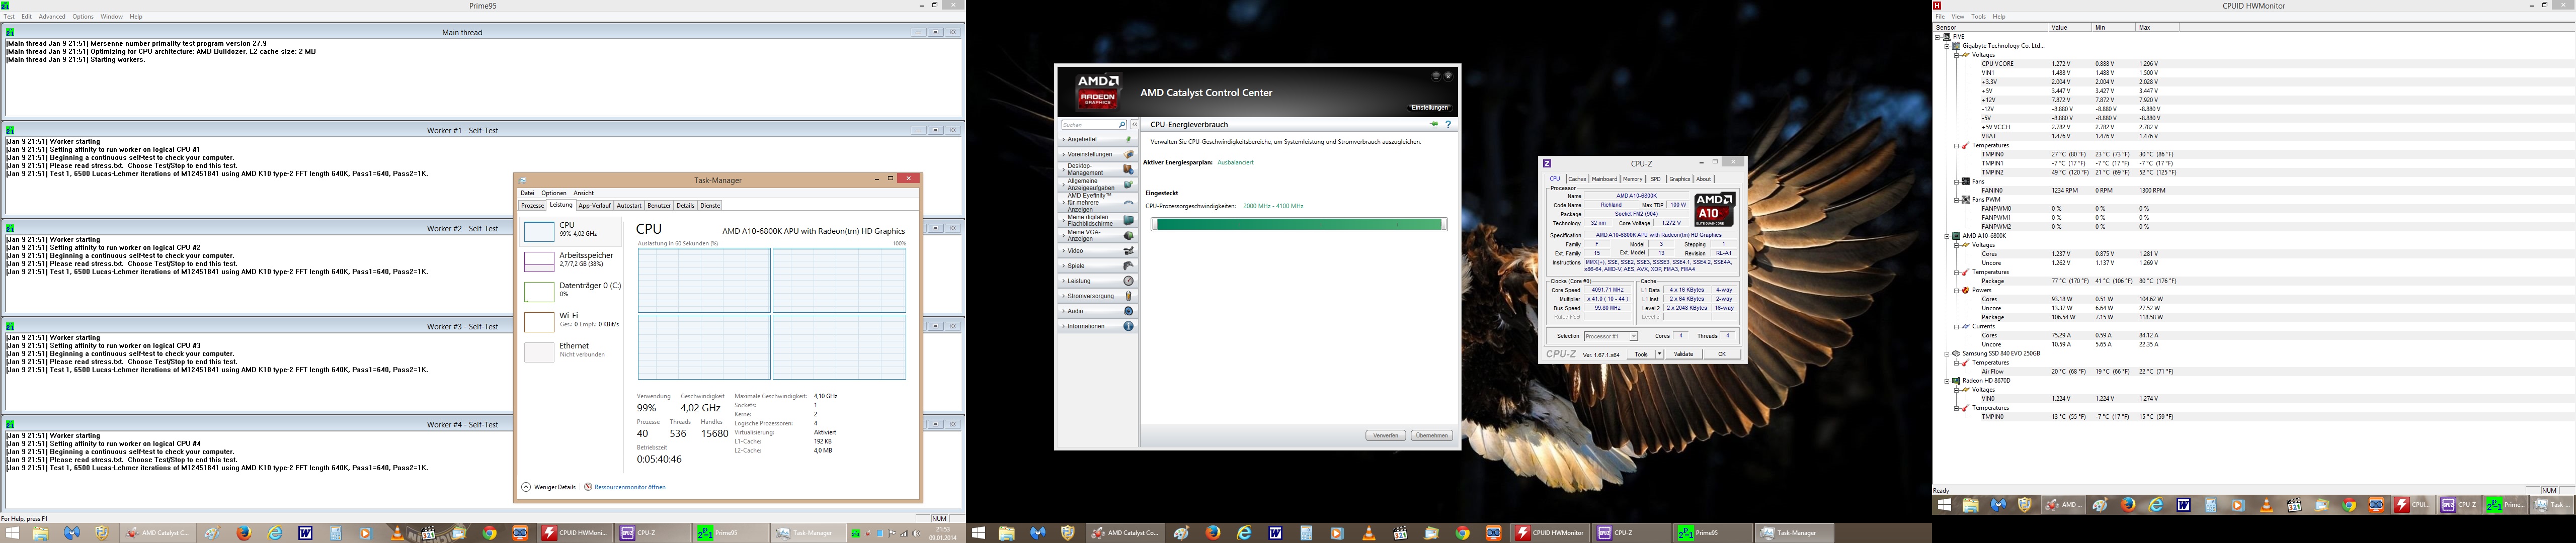
Task: Open Ressourcenmonitor öffnen link in Task-Manager
Action: 630,487
